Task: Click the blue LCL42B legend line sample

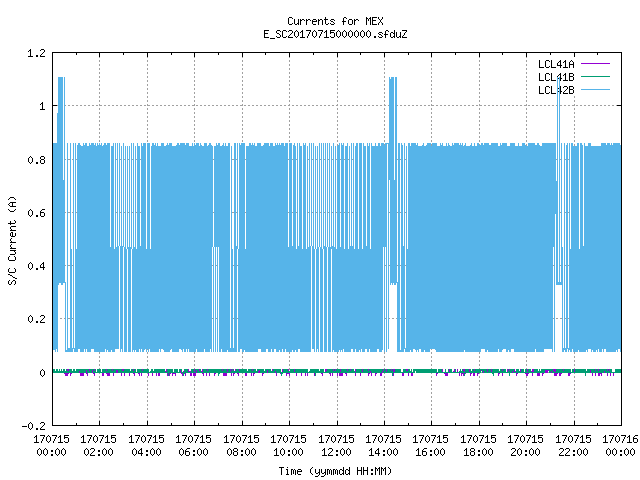Action: 595,90
